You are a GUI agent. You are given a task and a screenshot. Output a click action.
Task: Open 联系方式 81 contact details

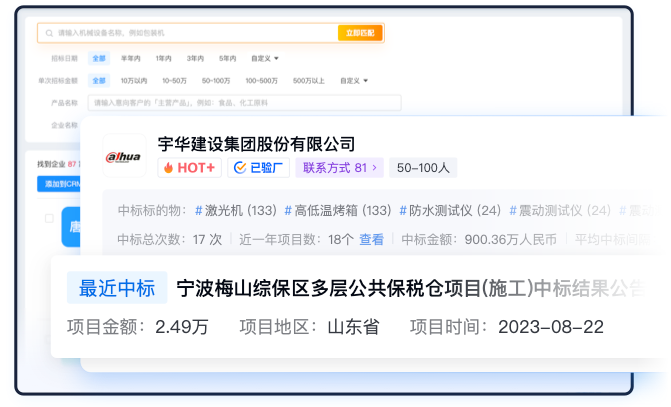tap(340, 168)
